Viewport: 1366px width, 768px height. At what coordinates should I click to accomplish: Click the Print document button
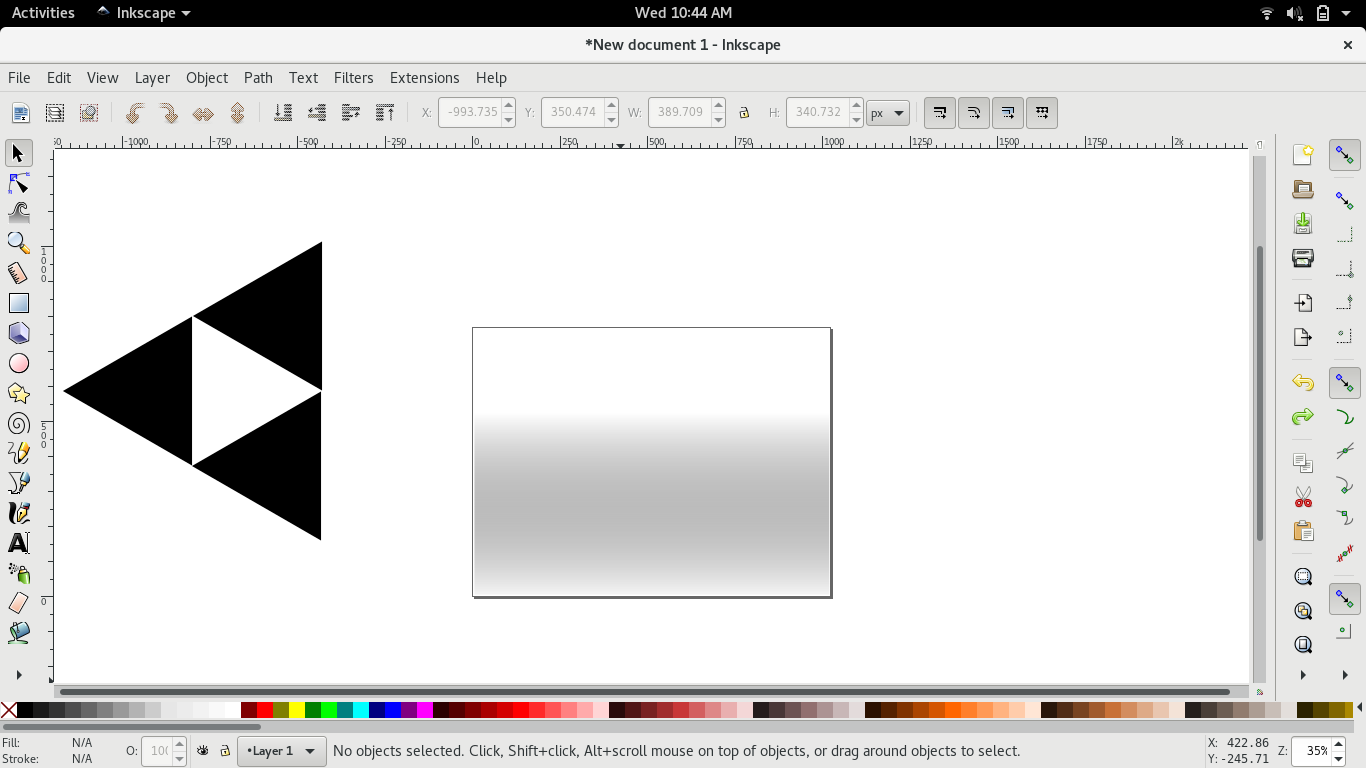(x=1302, y=258)
